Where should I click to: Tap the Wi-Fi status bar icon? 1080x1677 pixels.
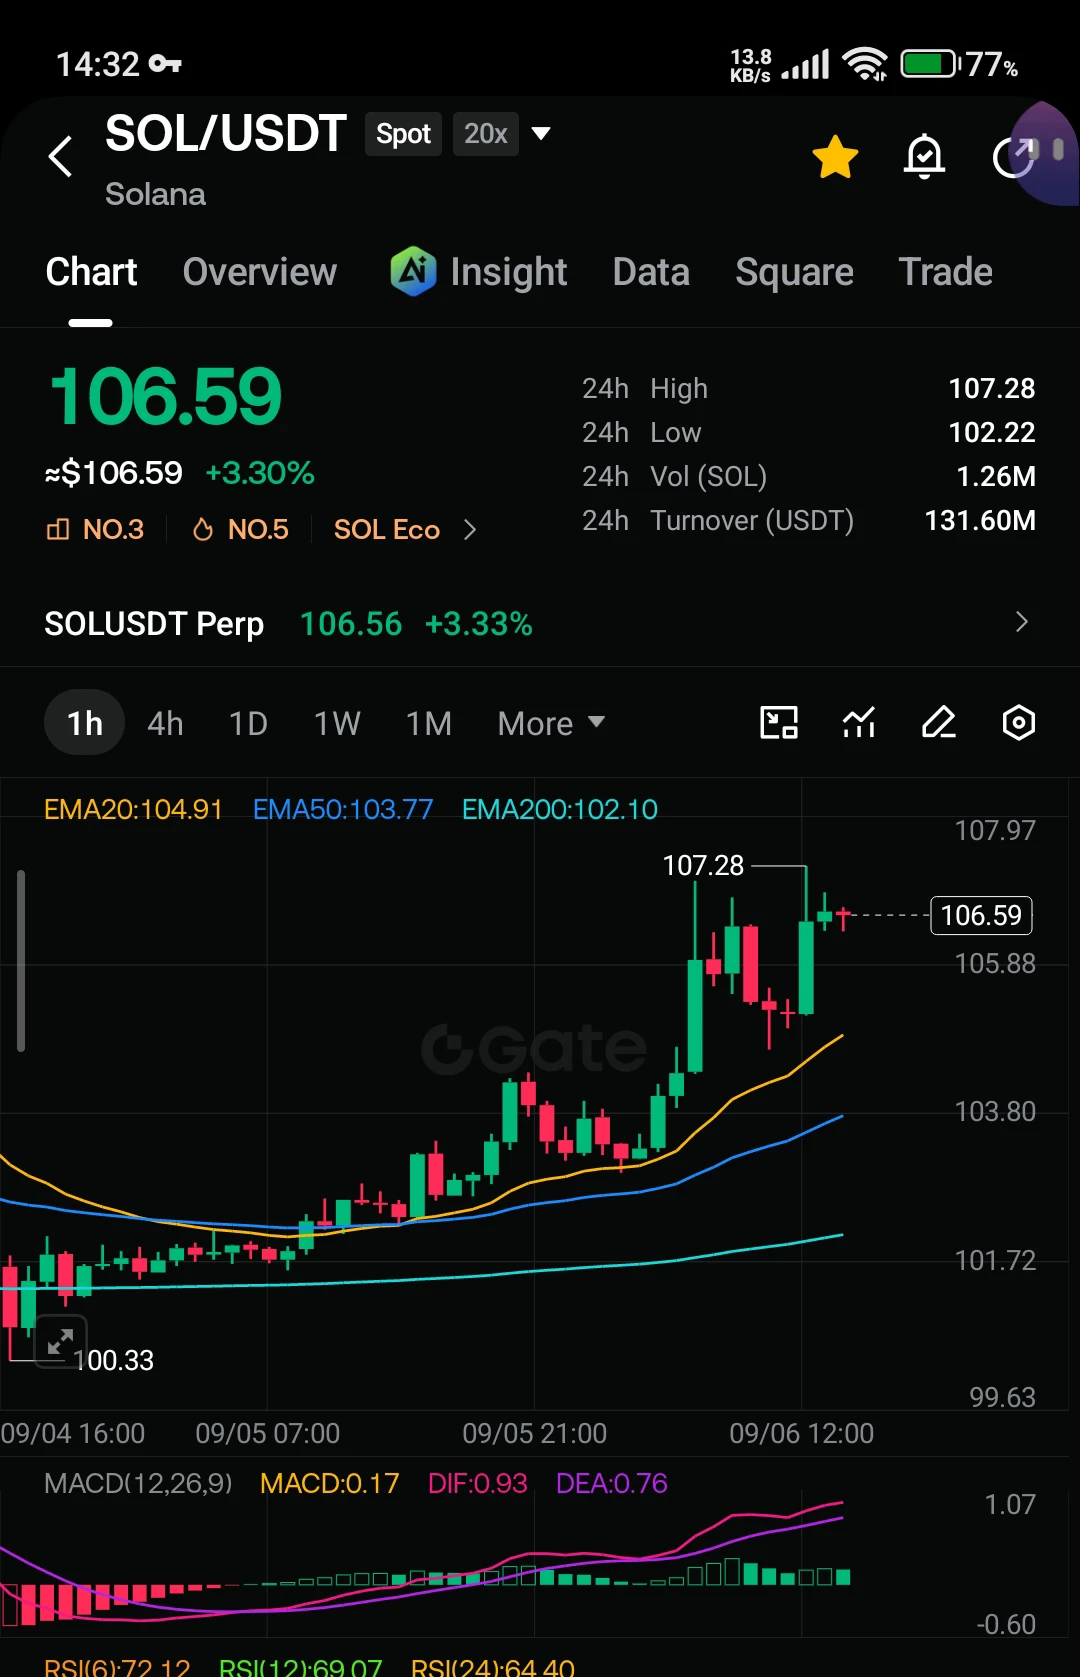tap(865, 64)
